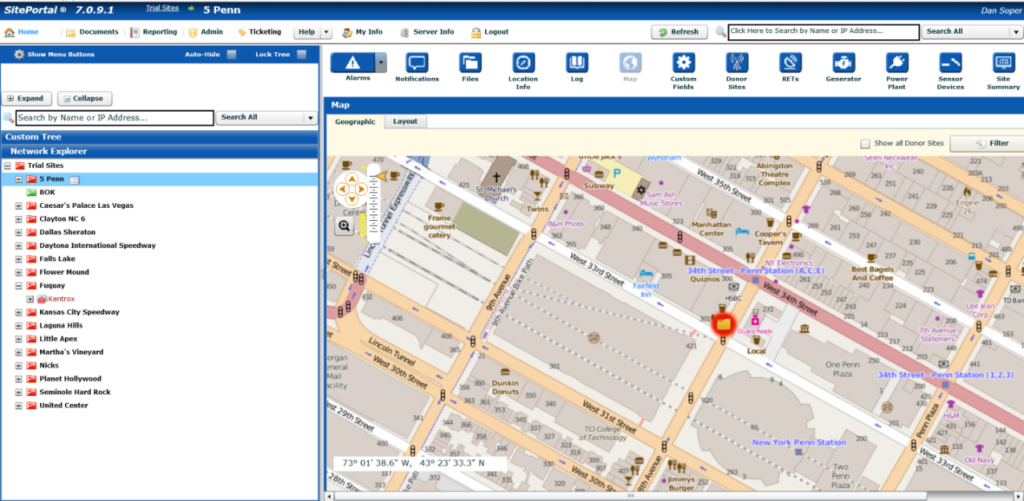Open the Reporting menu

pos(153,32)
